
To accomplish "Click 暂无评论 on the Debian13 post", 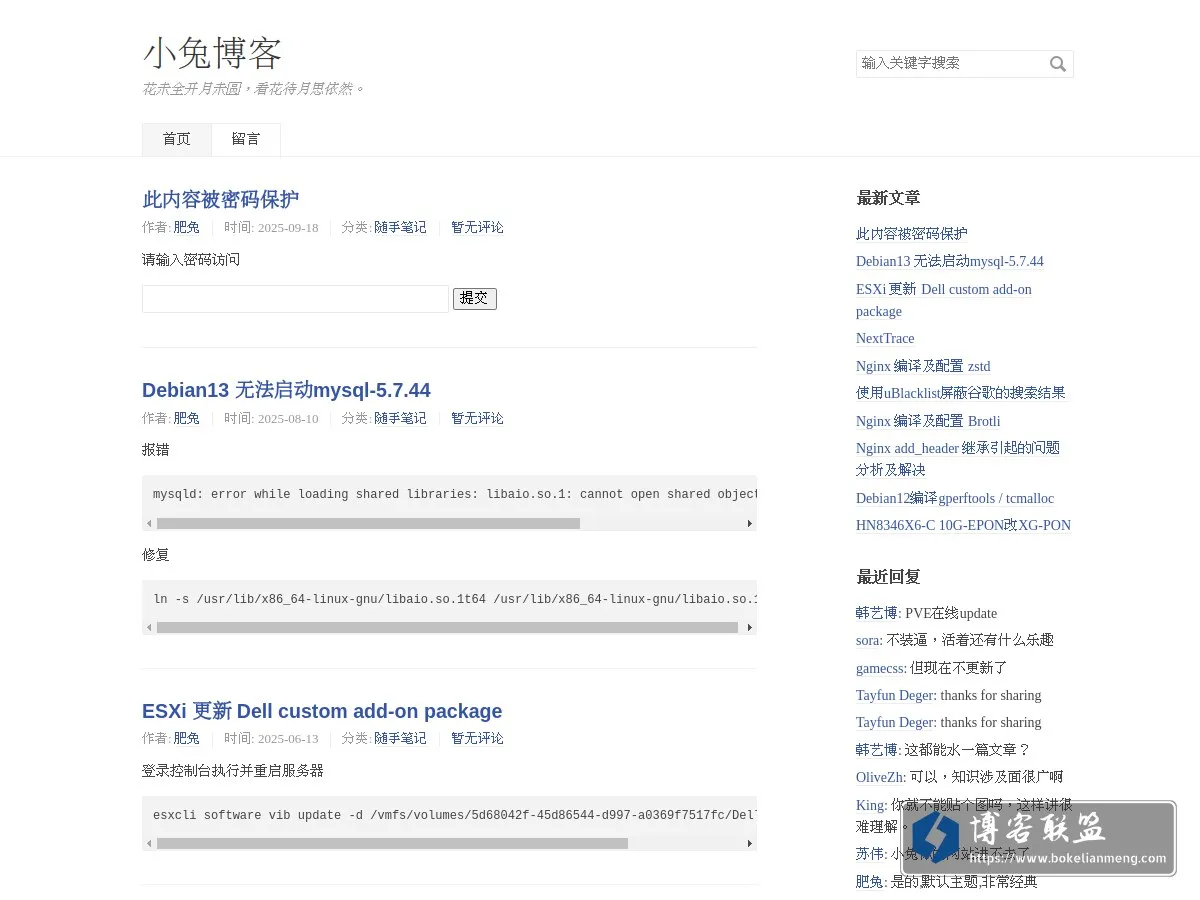I will (x=477, y=419).
